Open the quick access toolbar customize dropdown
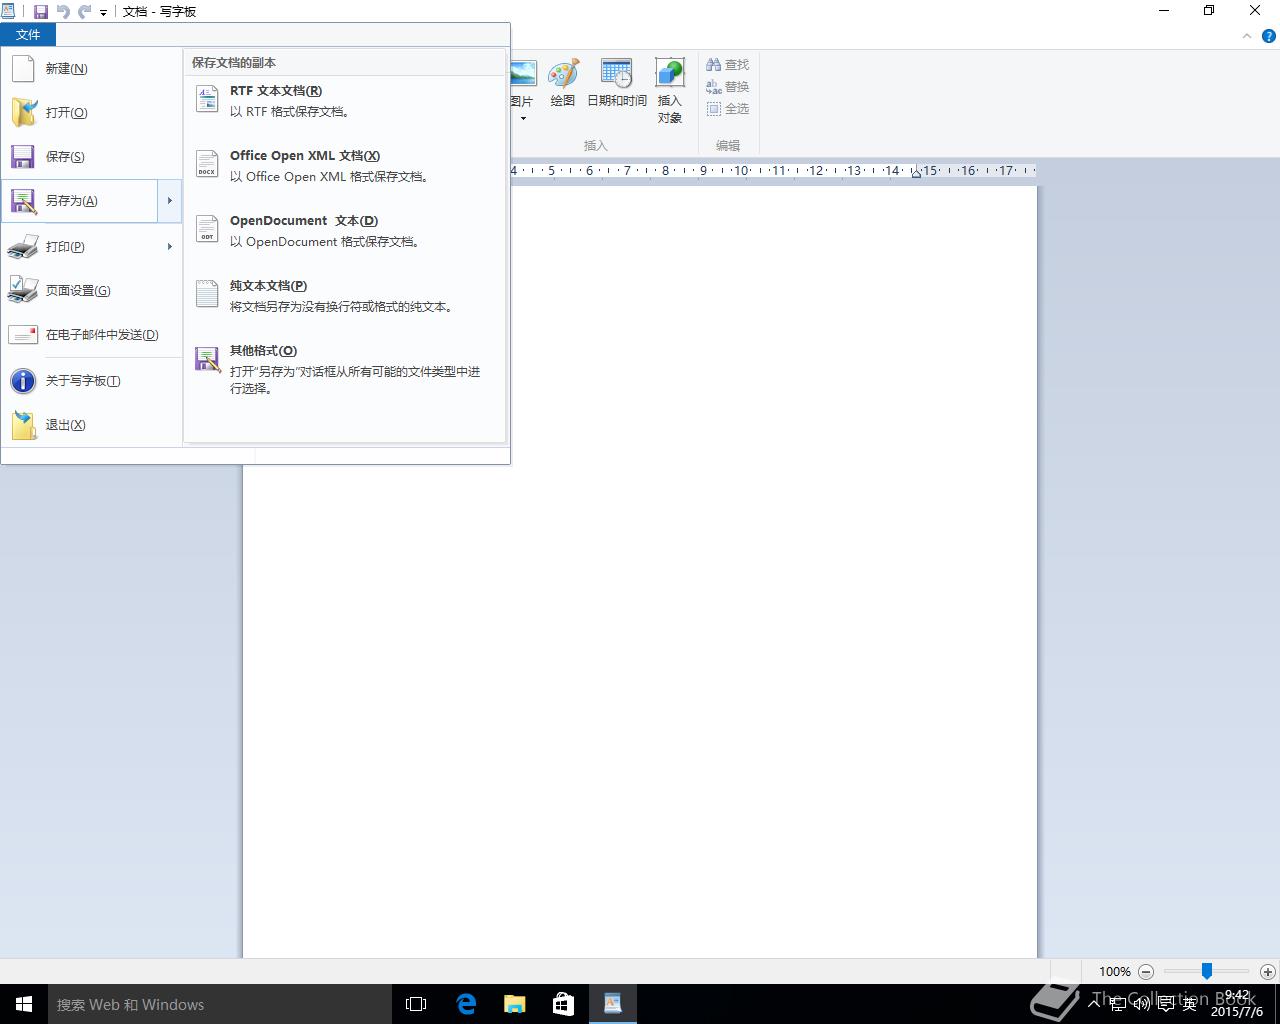Viewport: 1280px width, 1024px height. [x=103, y=13]
